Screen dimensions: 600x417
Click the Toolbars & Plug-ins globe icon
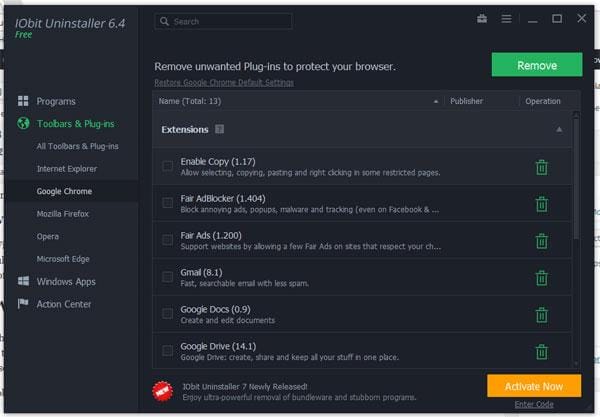pos(23,123)
